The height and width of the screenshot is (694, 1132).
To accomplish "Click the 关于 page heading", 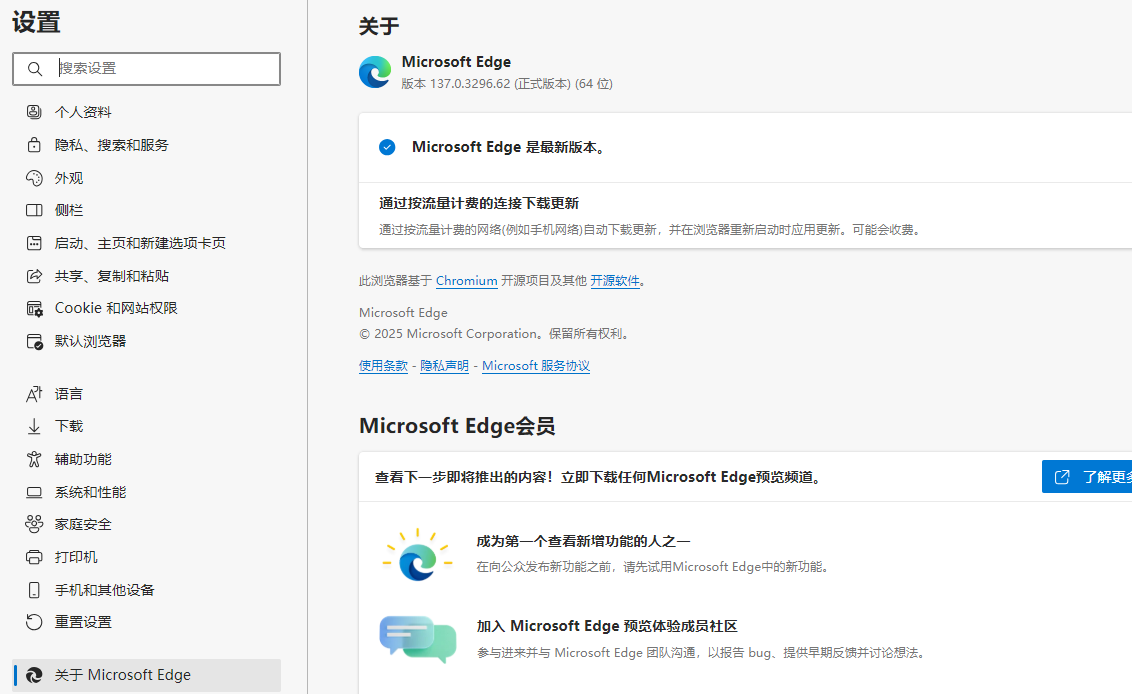I will click(x=379, y=27).
